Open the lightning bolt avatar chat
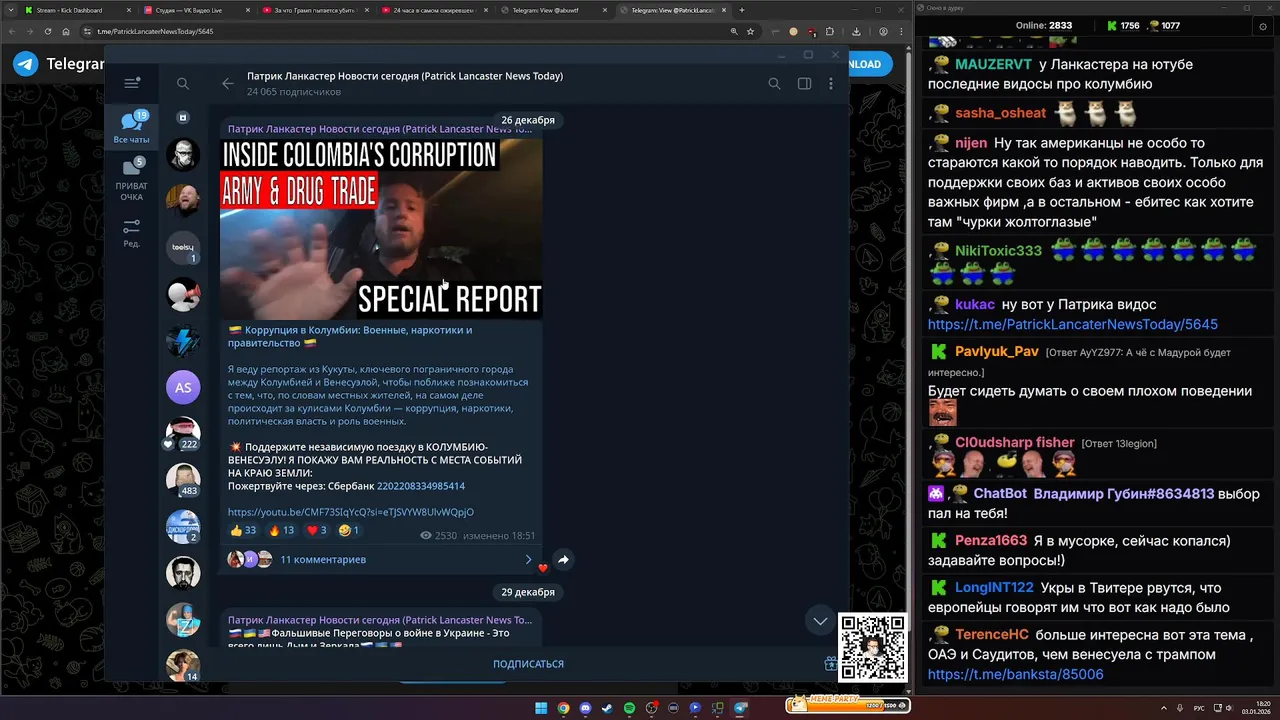This screenshot has width=1280, height=720. (183, 340)
